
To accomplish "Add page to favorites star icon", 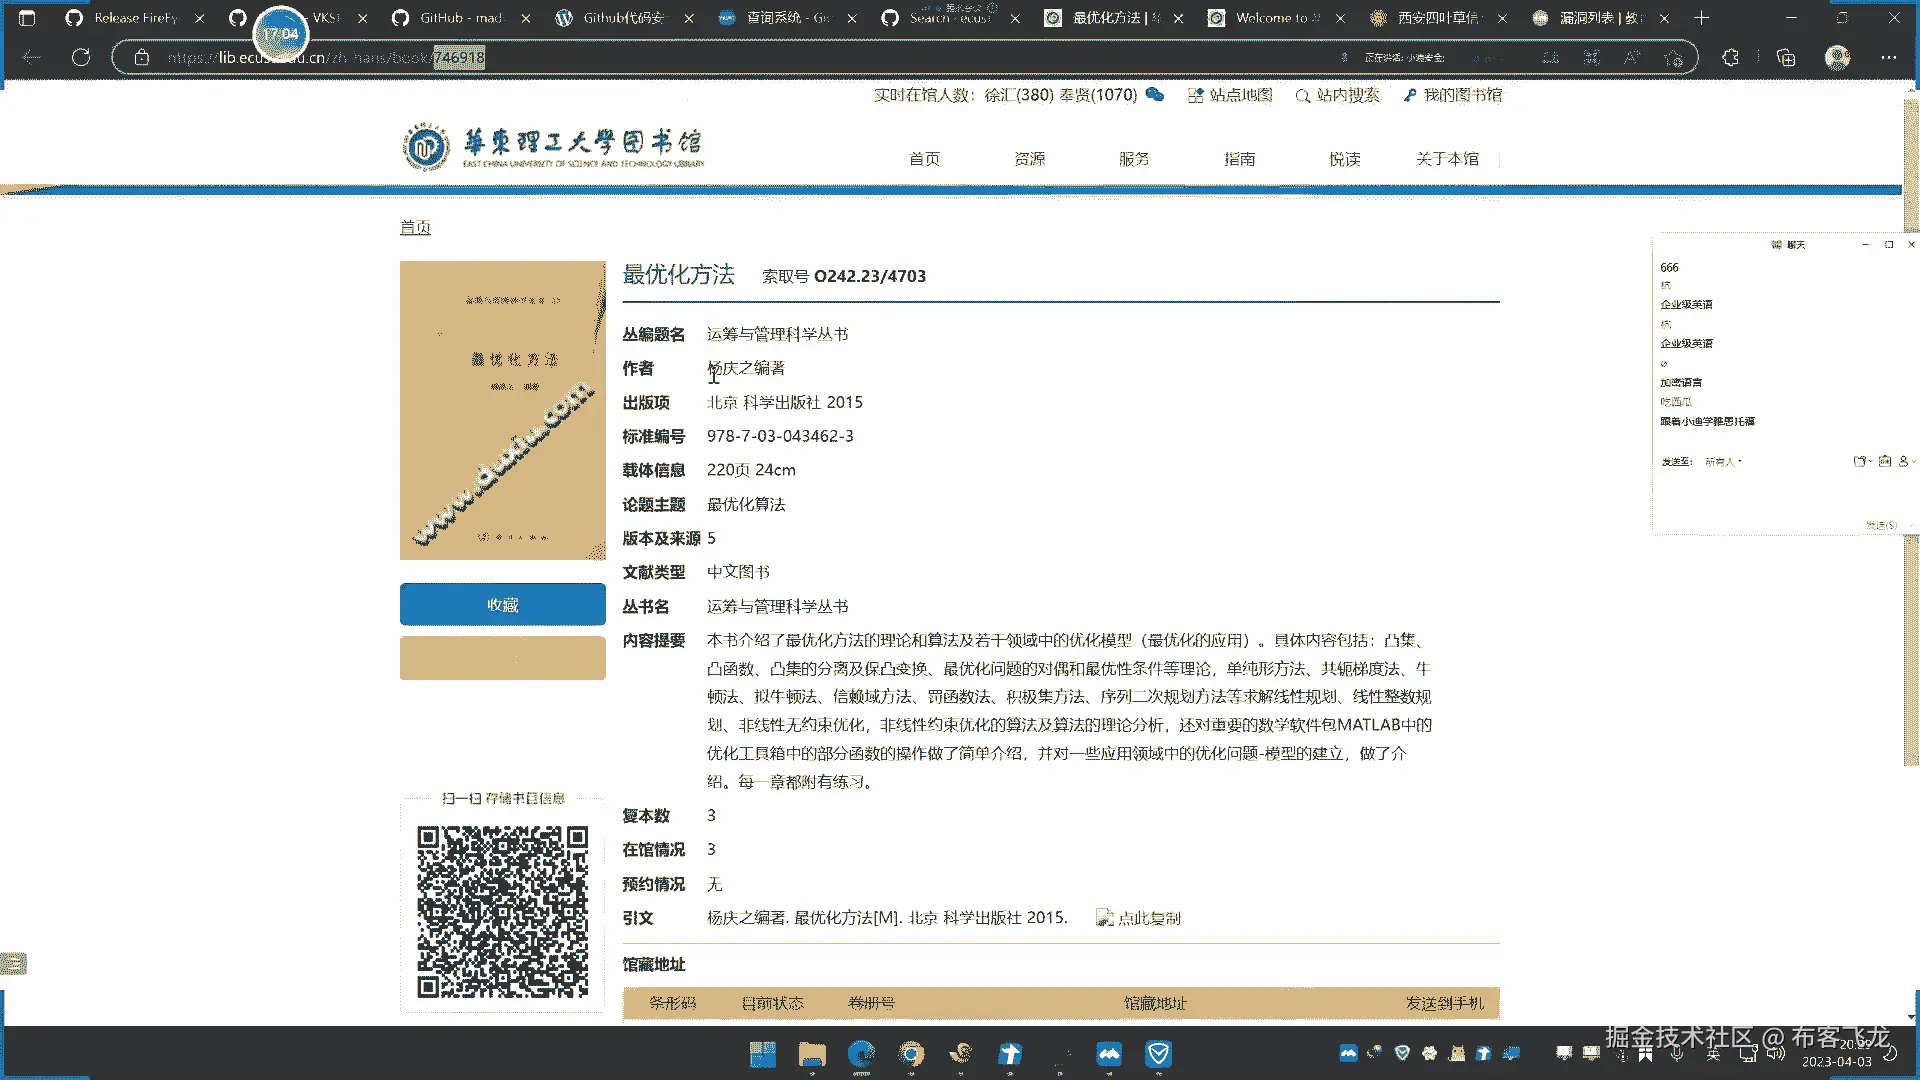I will 1673,58.
